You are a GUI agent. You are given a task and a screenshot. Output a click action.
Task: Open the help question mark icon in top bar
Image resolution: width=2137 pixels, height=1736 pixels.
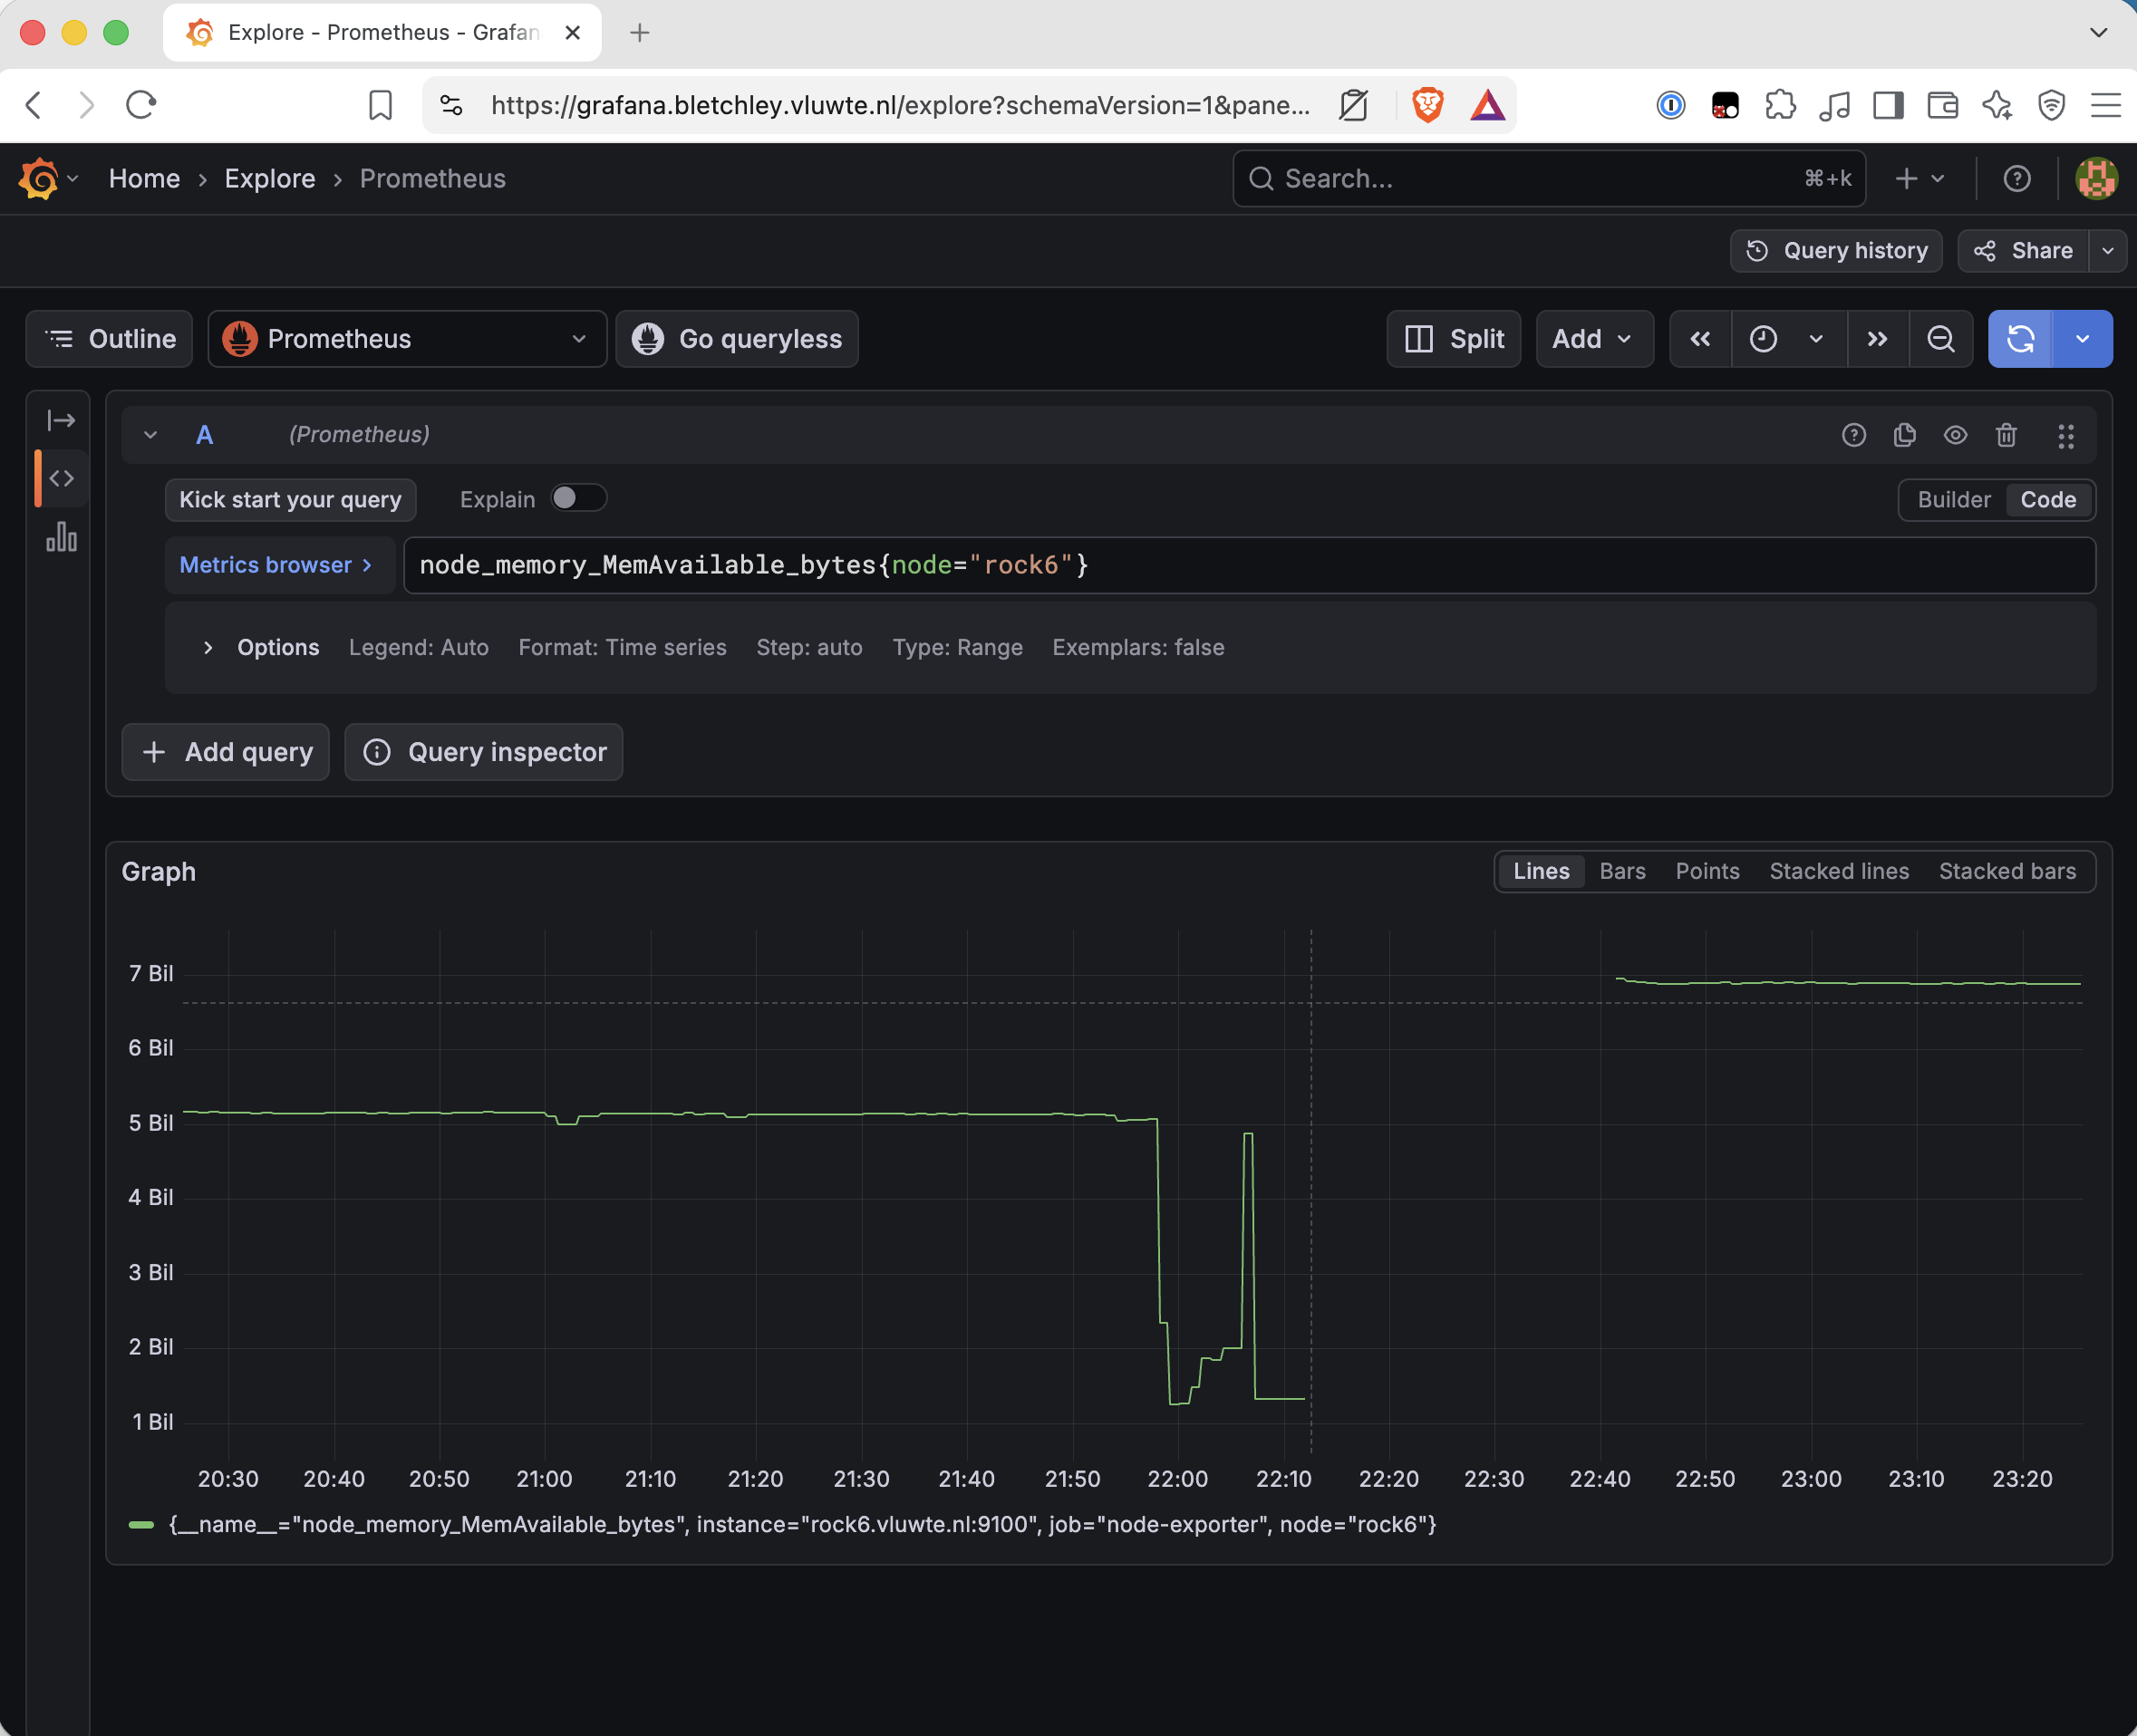(2016, 179)
